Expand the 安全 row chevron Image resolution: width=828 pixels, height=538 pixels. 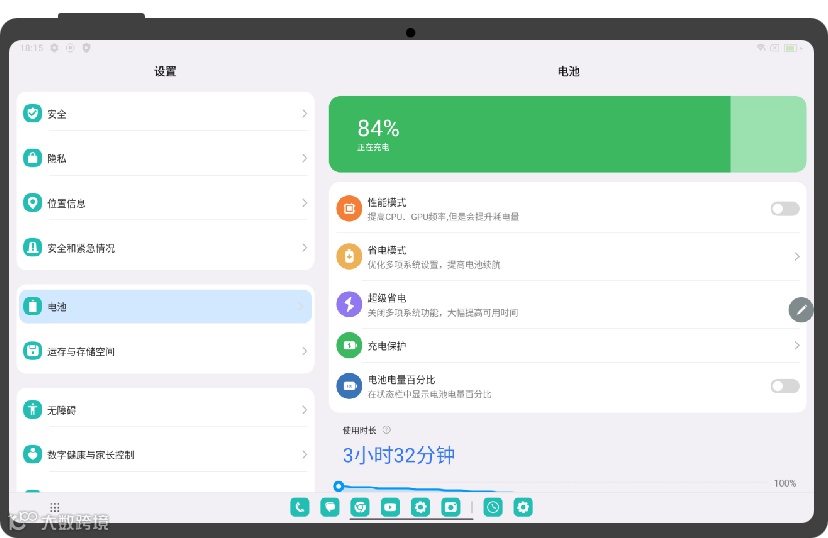tap(305, 114)
